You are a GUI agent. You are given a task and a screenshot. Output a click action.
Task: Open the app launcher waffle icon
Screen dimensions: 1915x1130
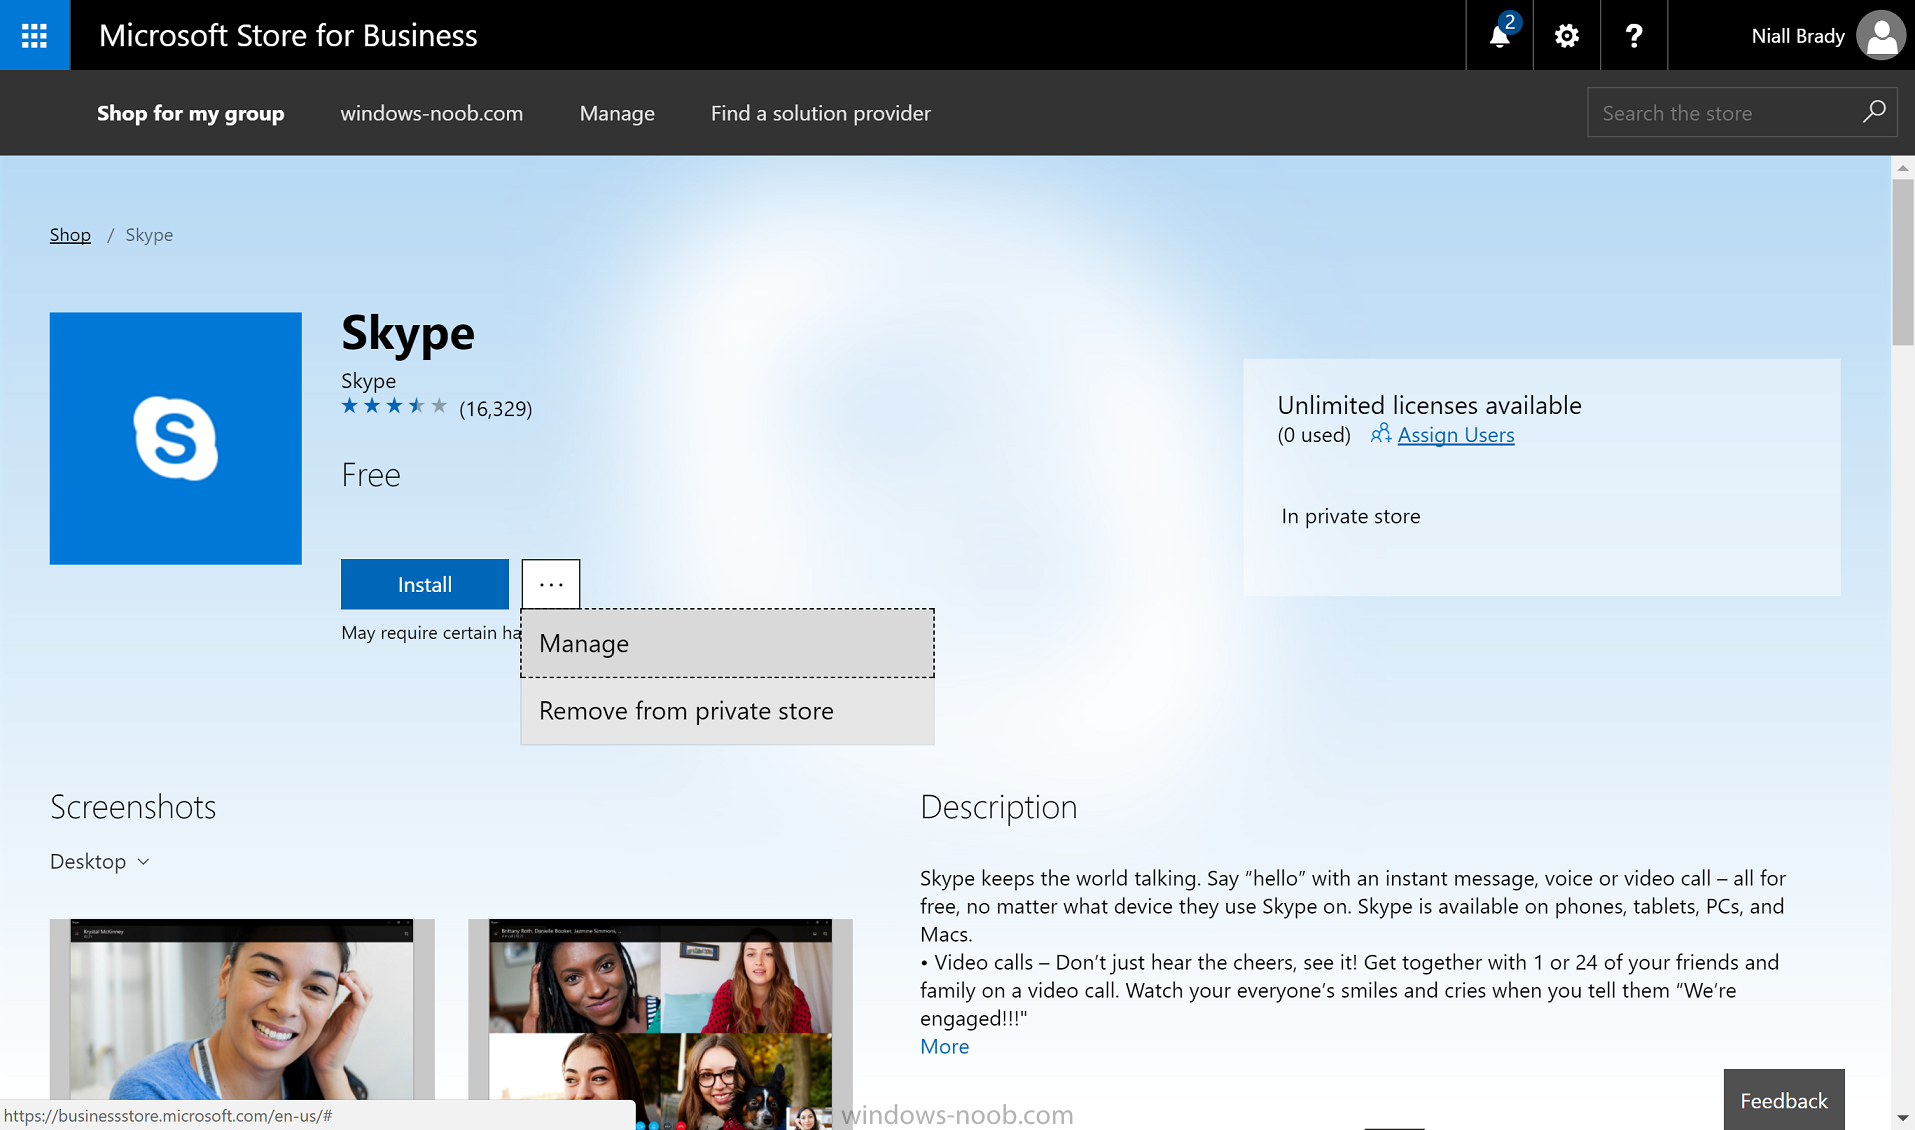[34, 35]
